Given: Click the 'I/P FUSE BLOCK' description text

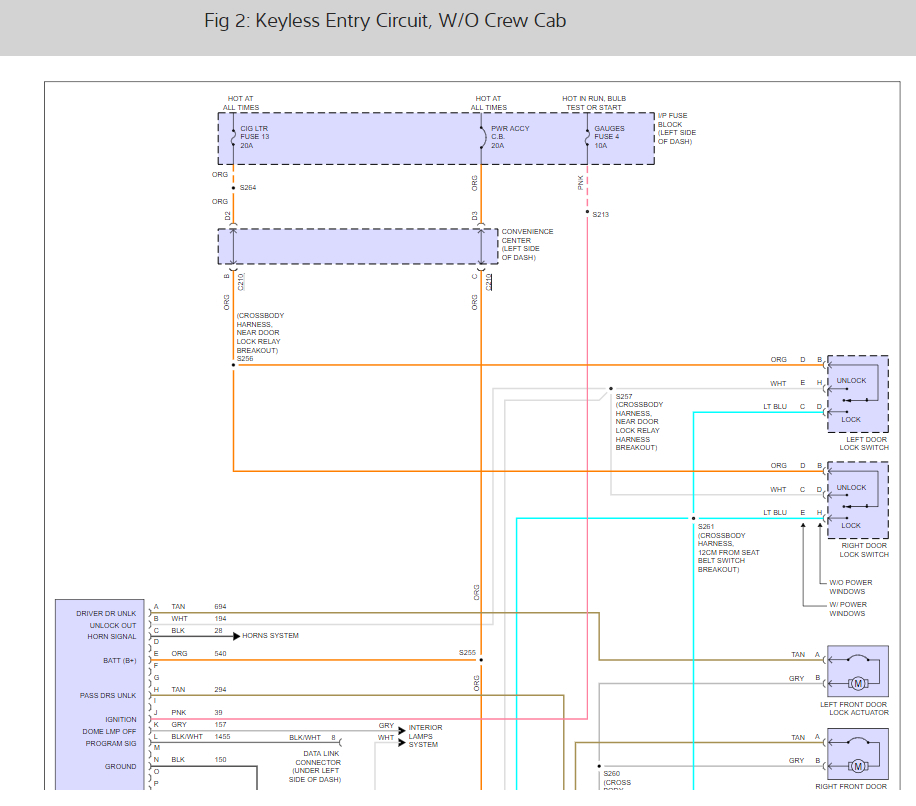Looking at the screenshot, I should click(676, 128).
